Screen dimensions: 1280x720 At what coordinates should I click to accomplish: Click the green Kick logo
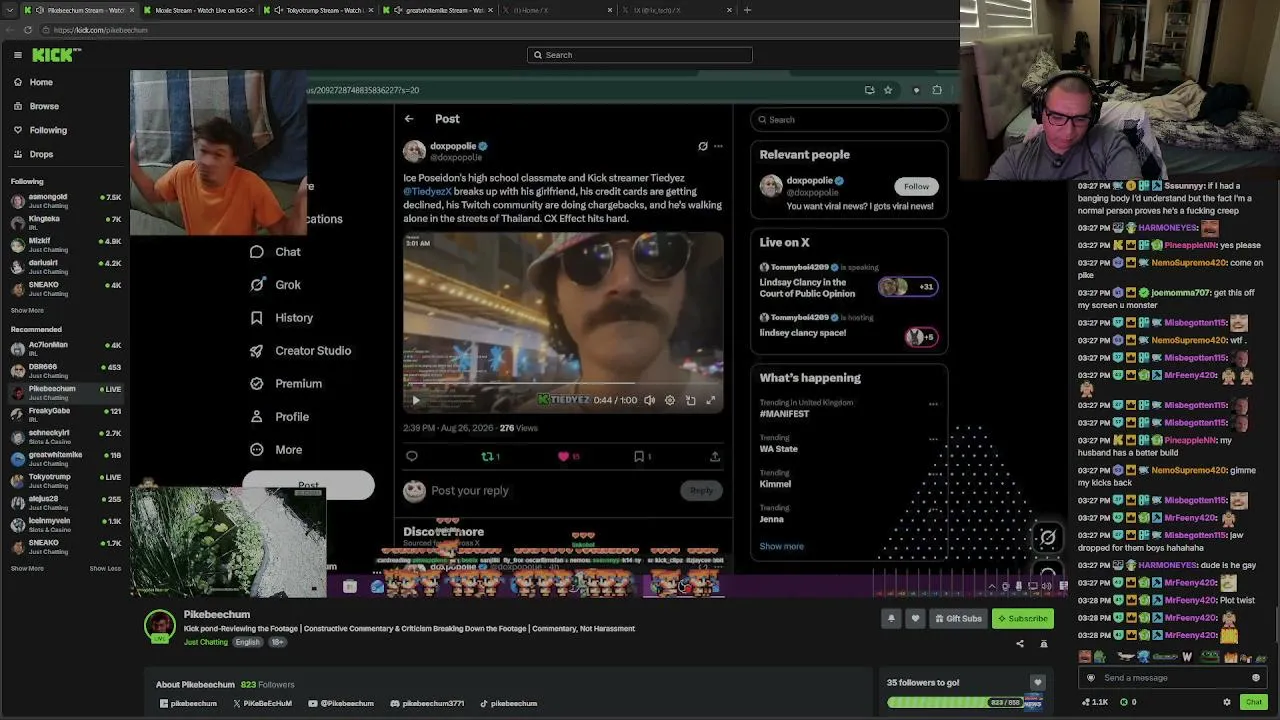tap(51, 55)
